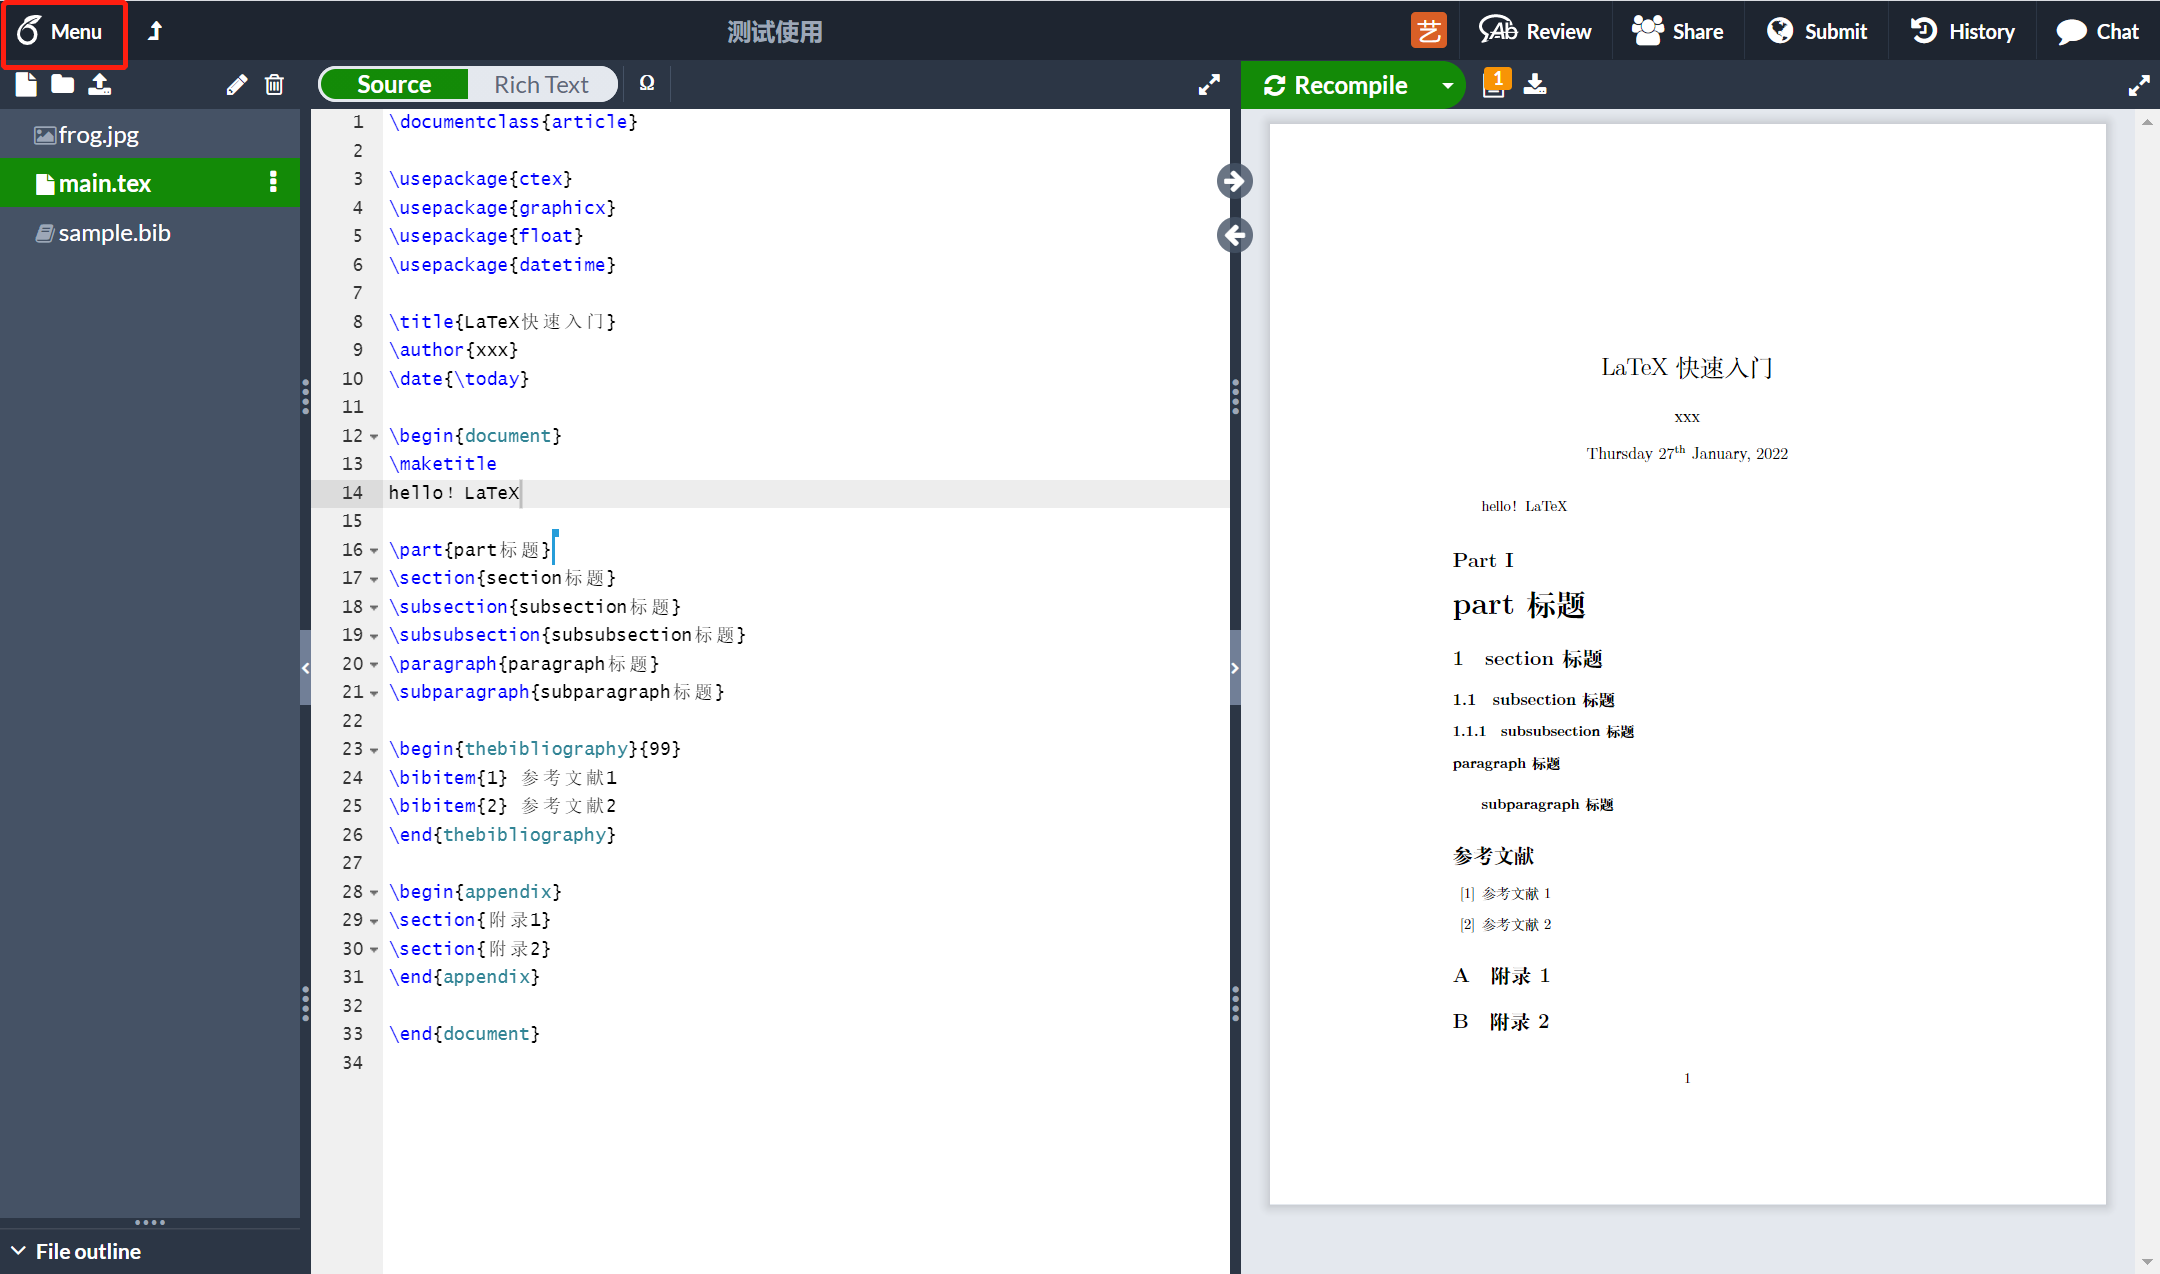View compile logs via the logs icon

[x=1494, y=84]
